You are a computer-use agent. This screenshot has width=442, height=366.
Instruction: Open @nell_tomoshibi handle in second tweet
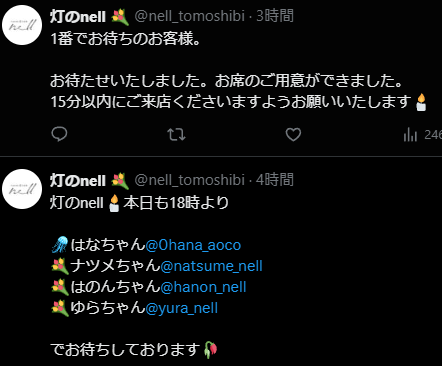190,180
